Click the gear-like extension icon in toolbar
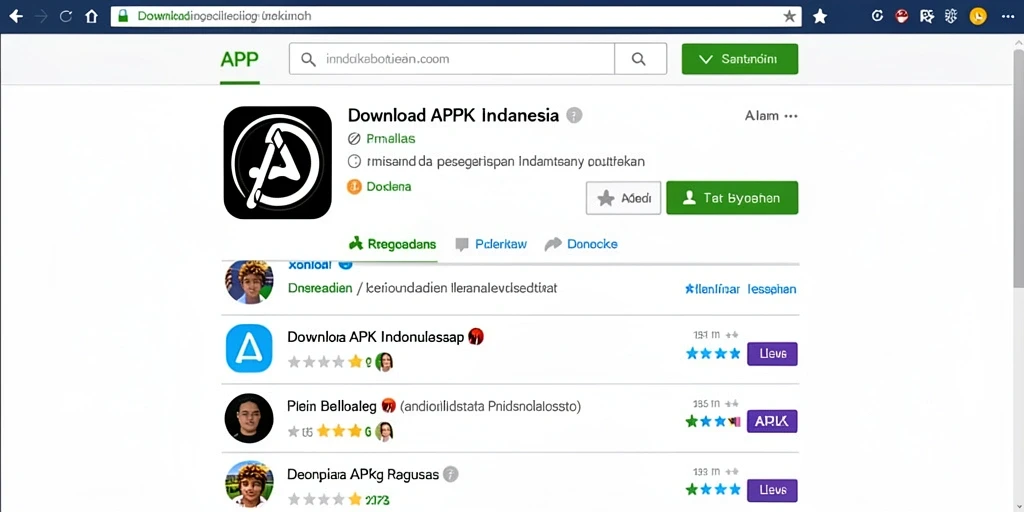Image resolution: width=1024 pixels, height=512 pixels. (x=951, y=16)
